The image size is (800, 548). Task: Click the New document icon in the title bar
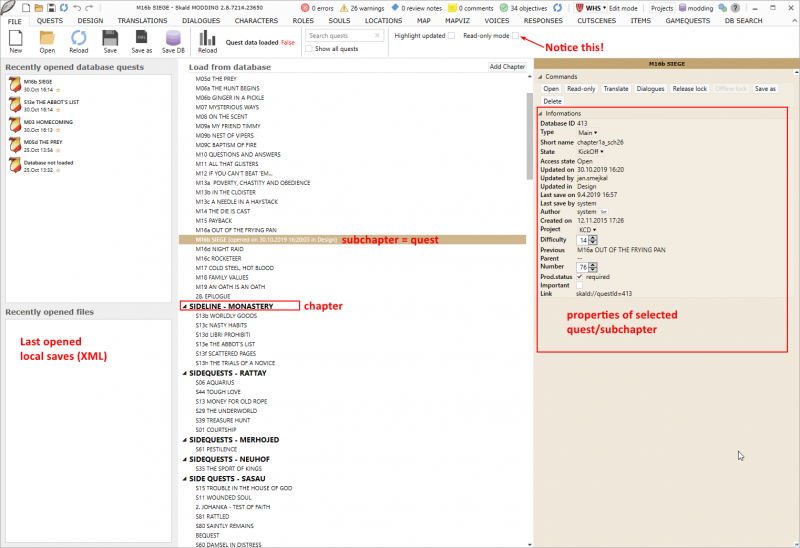pyautogui.click(x=26, y=8)
